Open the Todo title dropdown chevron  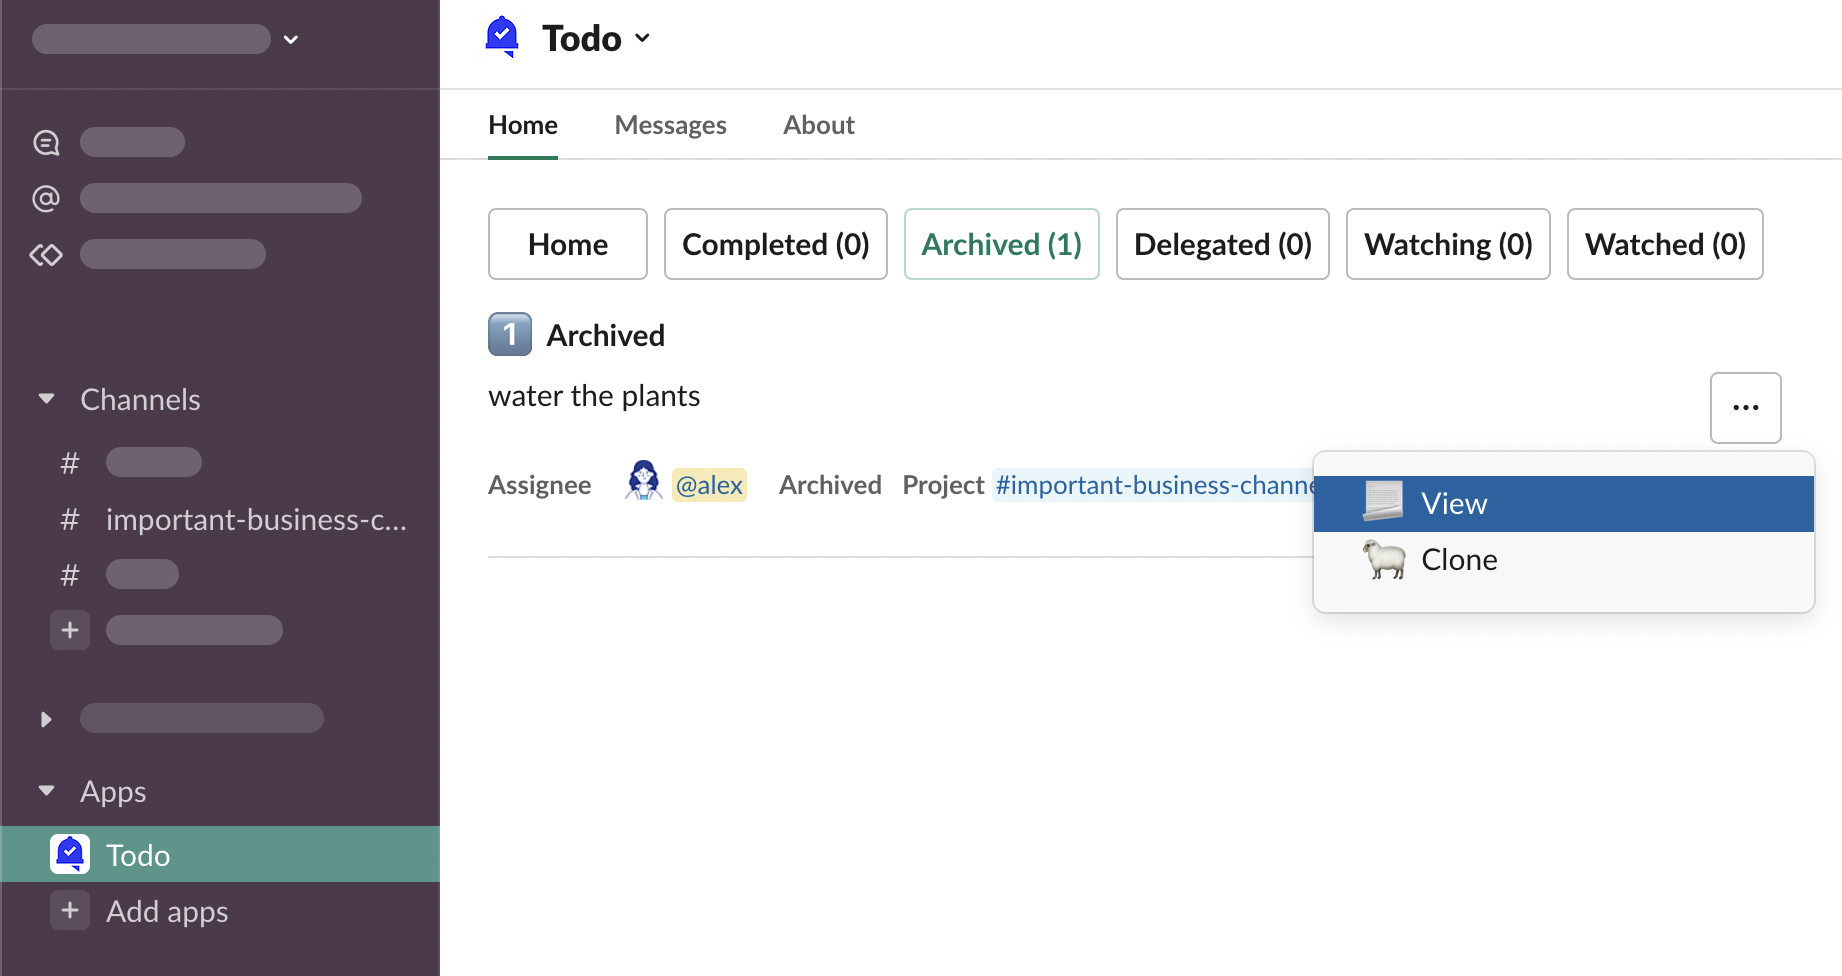[x=643, y=38]
